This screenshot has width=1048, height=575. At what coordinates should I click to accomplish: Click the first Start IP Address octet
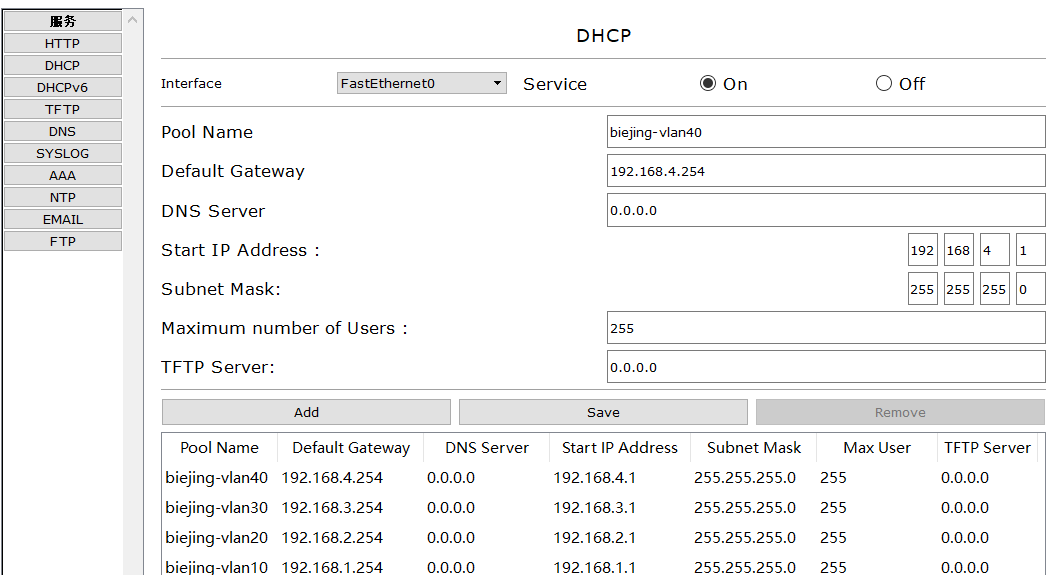922,251
